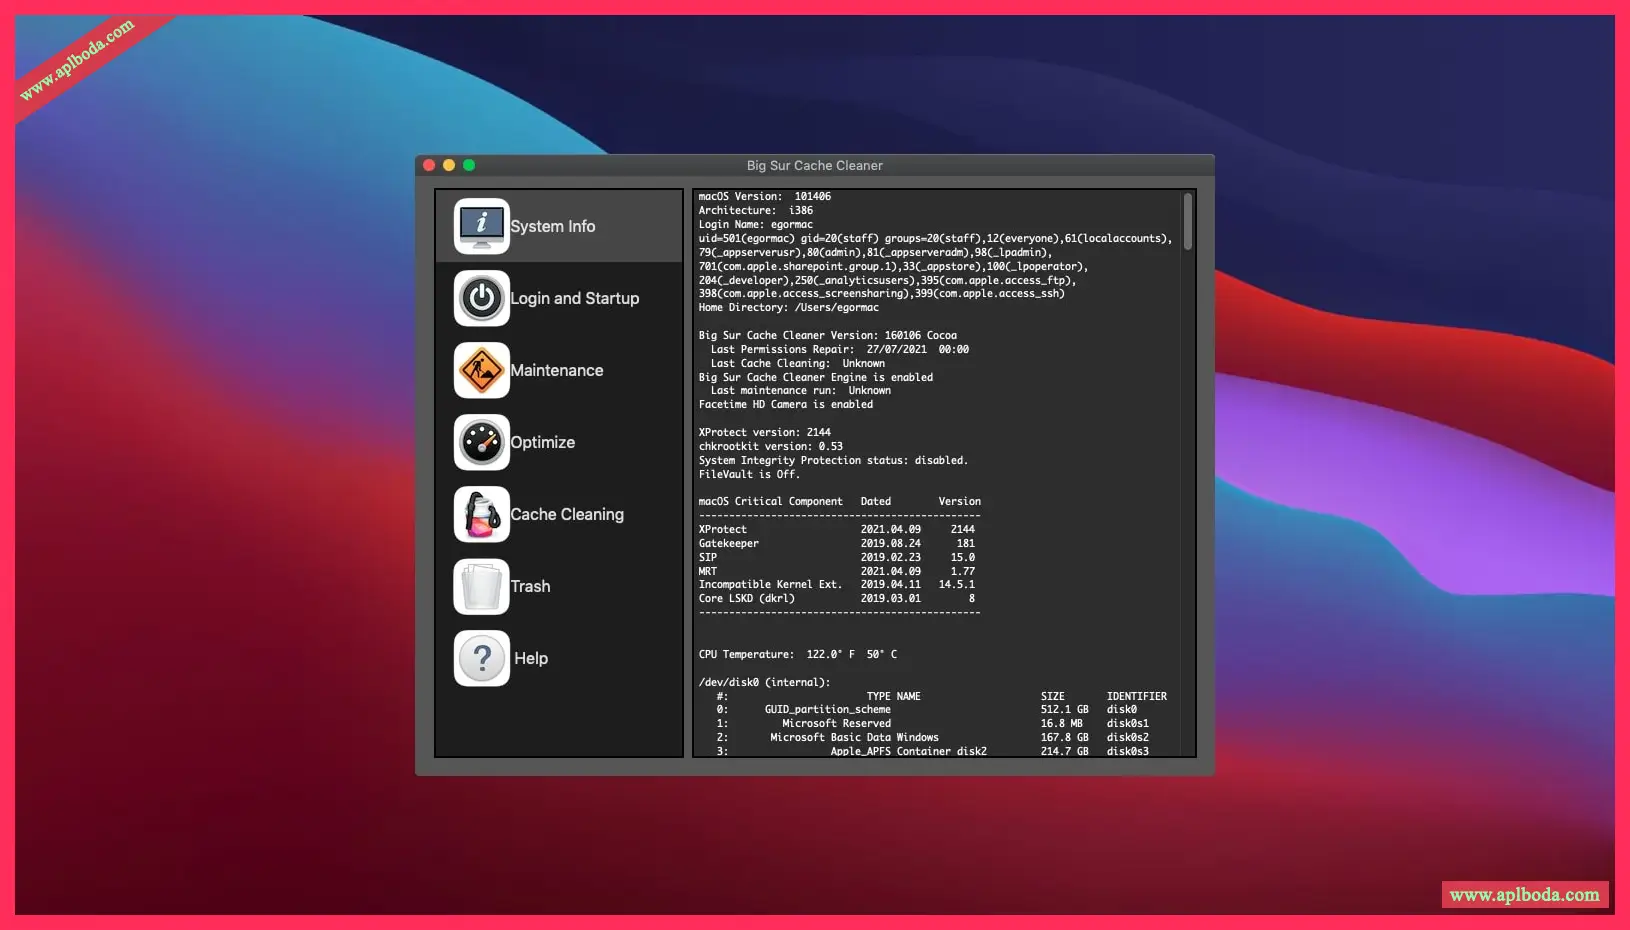Click the Cache Cleaning spray bottle icon
The height and width of the screenshot is (930, 1630).
[481, 514]
